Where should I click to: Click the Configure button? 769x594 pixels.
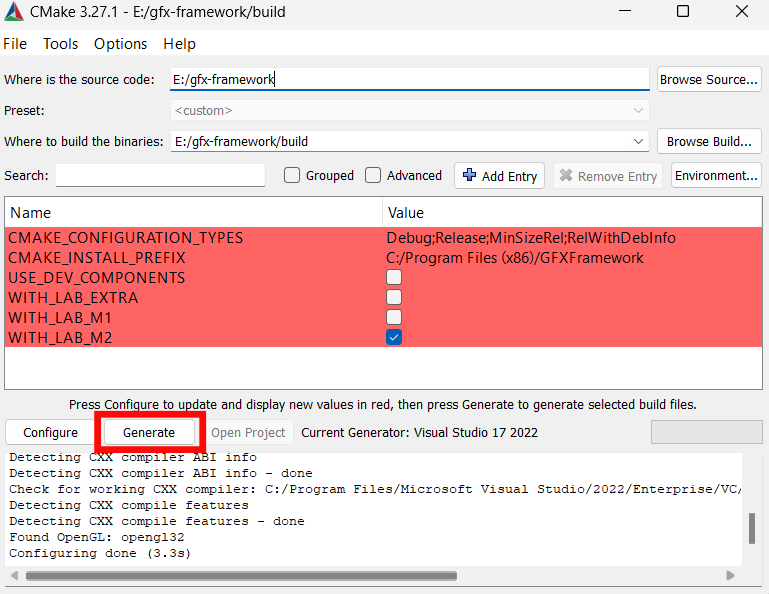[51, 432]
